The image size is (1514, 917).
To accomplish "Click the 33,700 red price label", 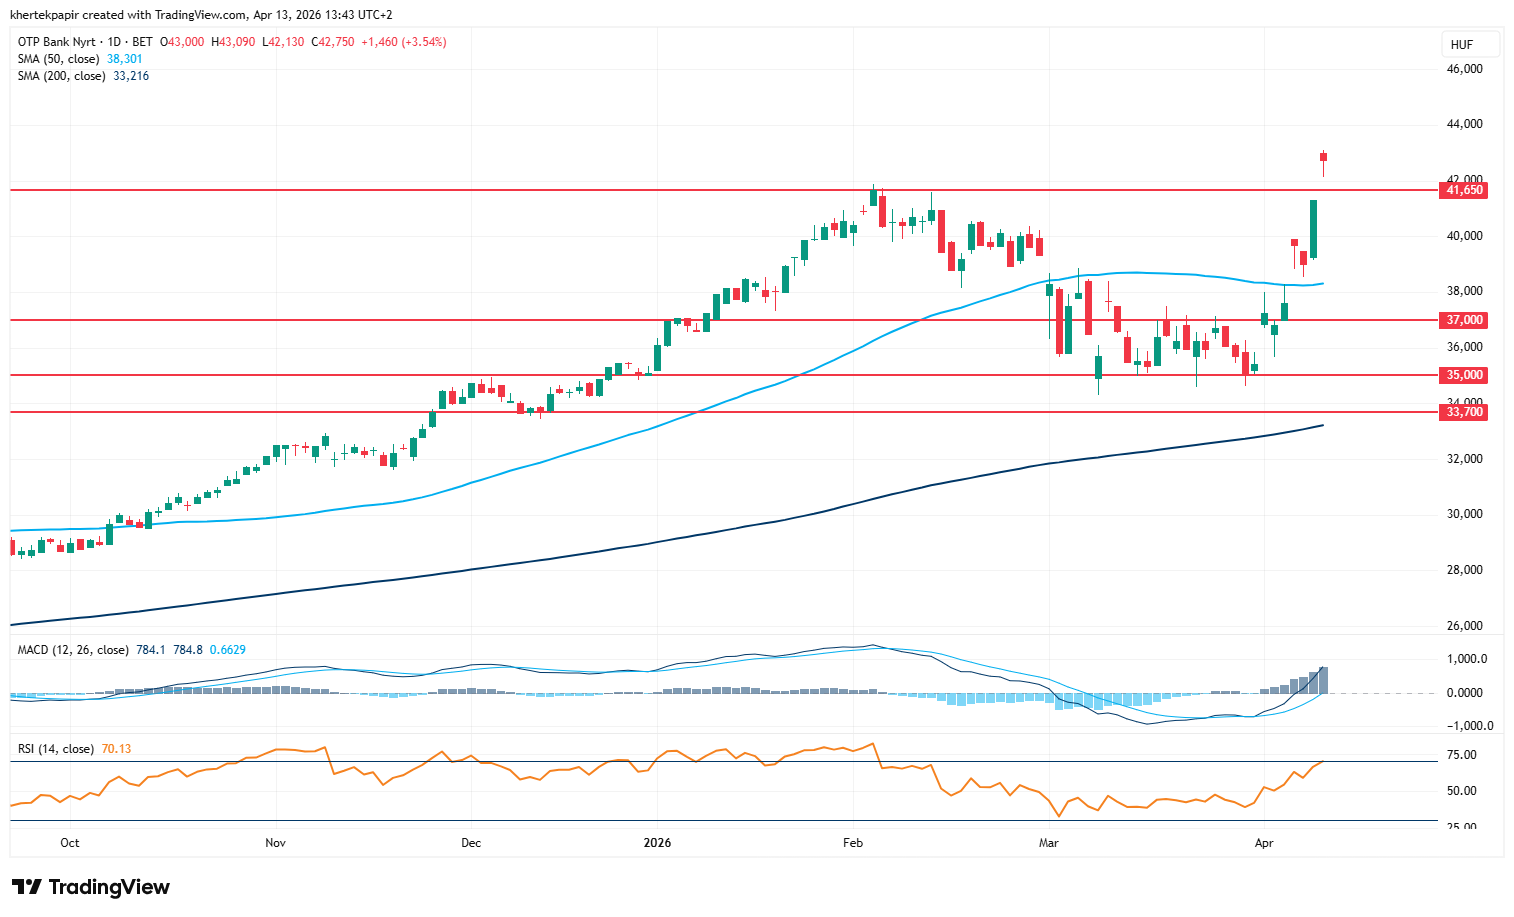I will [x=1464, y=412].
